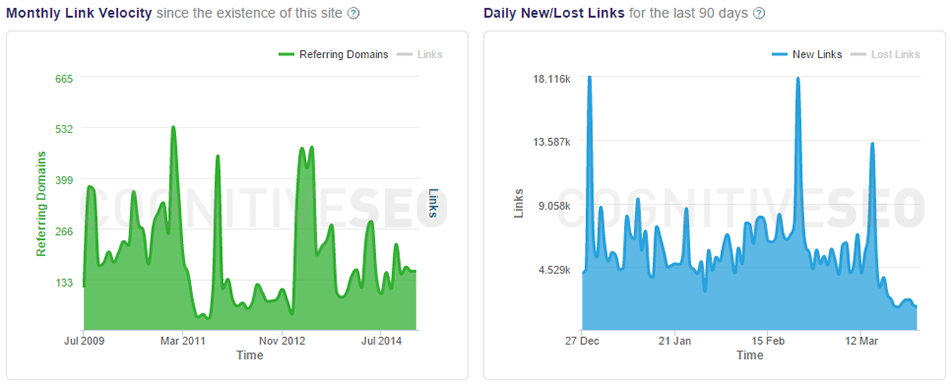
Task: Click the green Referring Domains legend line
Action: pyautogui.click(x=286, y=55)
